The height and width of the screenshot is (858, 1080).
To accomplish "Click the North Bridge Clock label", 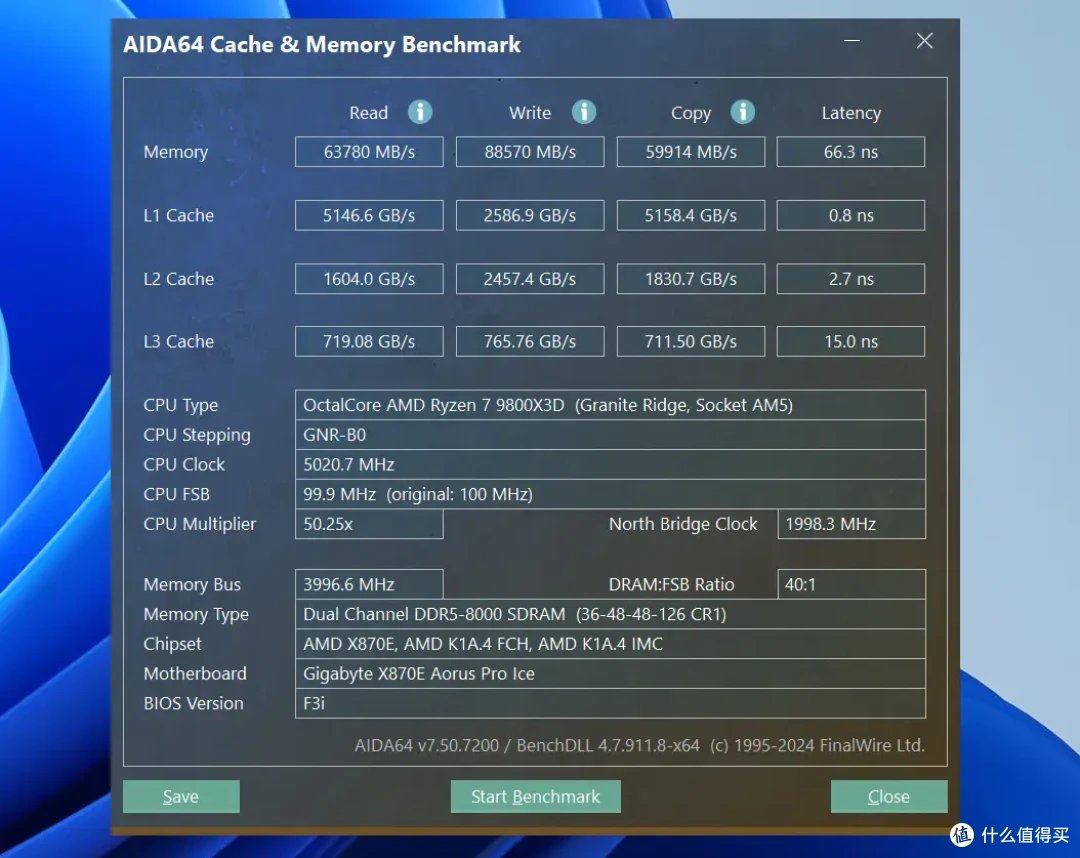I will pos(683,524).
